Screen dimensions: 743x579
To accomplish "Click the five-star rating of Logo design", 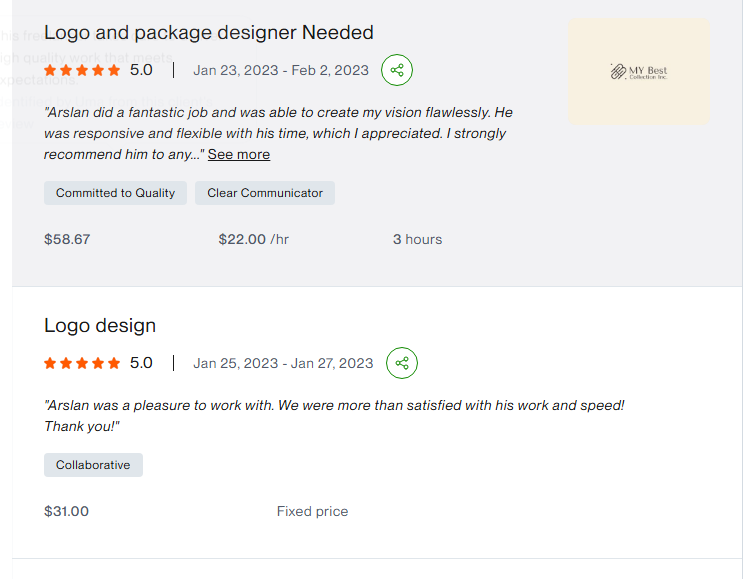I will pos(82,363).
